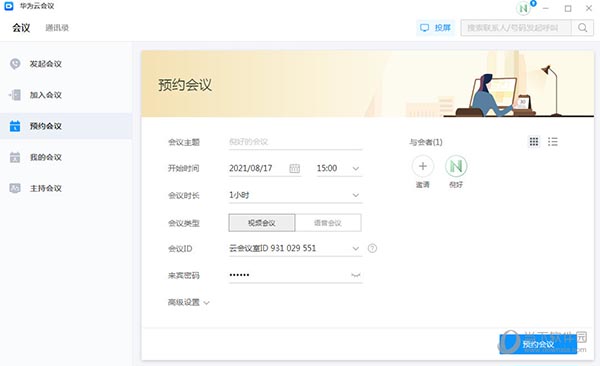Switch attendees to grid view
Viewport: 600px width, 366px height.
point(534,142)
